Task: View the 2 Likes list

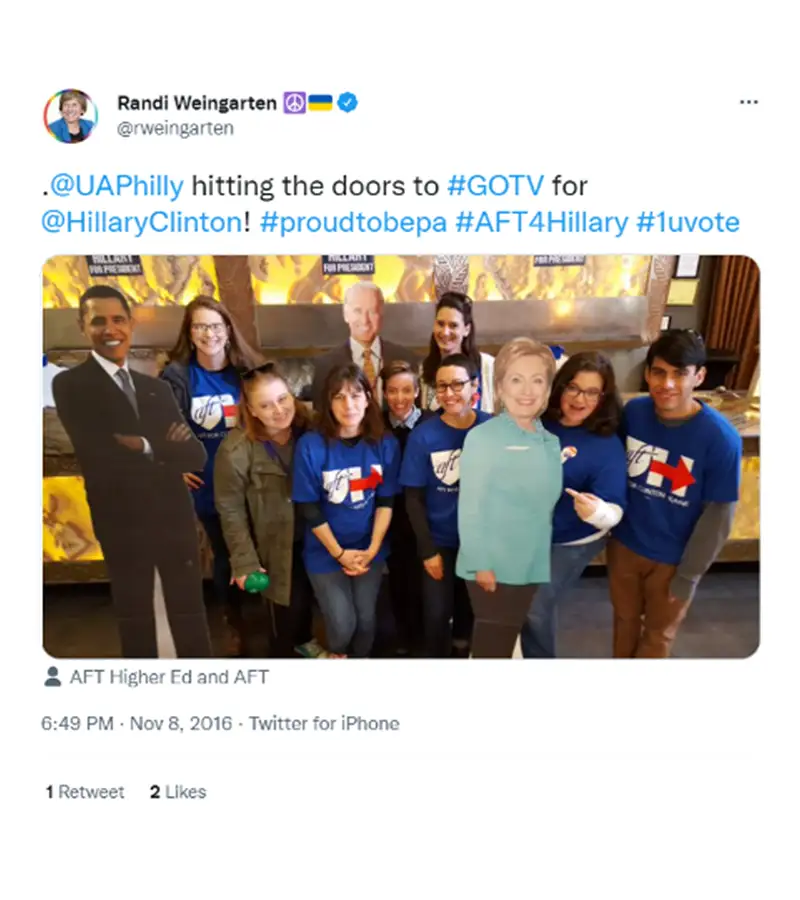Action: click(x=178, y=792)
